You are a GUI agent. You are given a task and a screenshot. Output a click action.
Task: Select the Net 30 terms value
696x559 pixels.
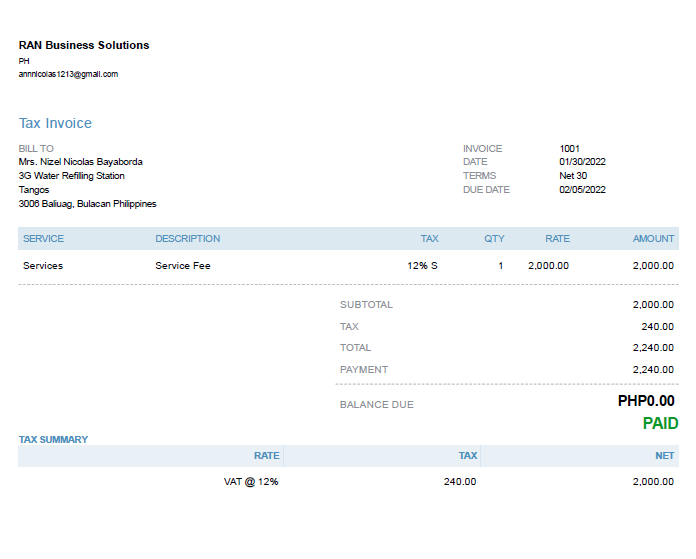573,176
